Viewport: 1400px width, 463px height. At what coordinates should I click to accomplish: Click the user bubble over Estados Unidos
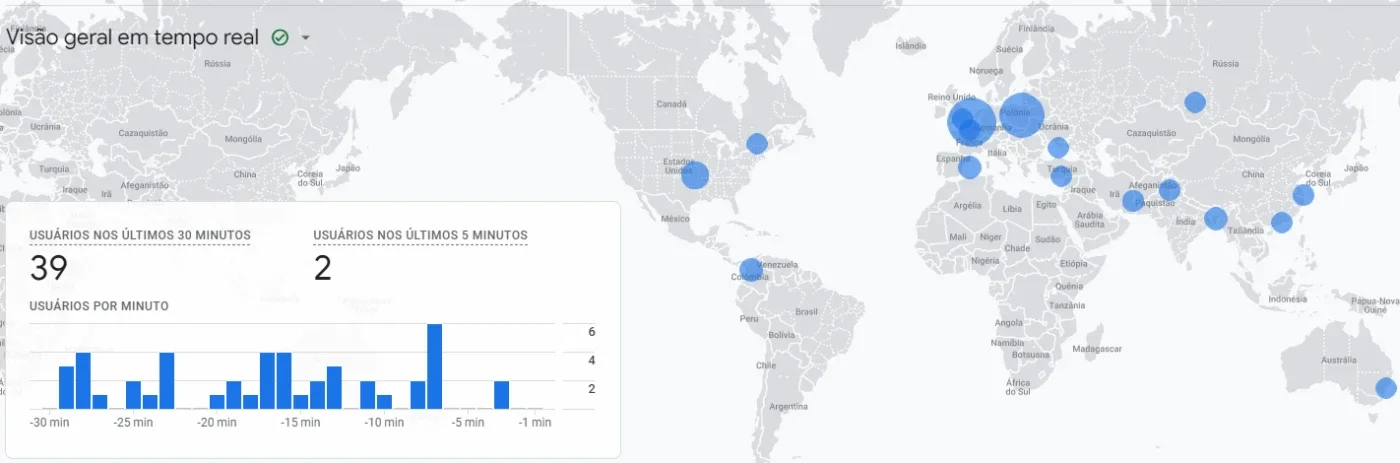pyautogui.click(x=694, y=175)
